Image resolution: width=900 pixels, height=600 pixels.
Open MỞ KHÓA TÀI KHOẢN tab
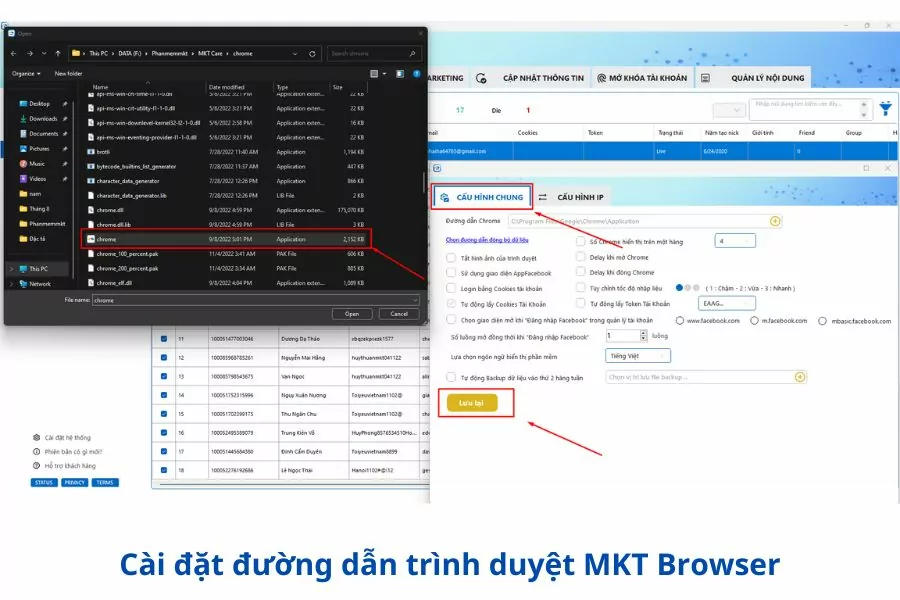(642, 78)
